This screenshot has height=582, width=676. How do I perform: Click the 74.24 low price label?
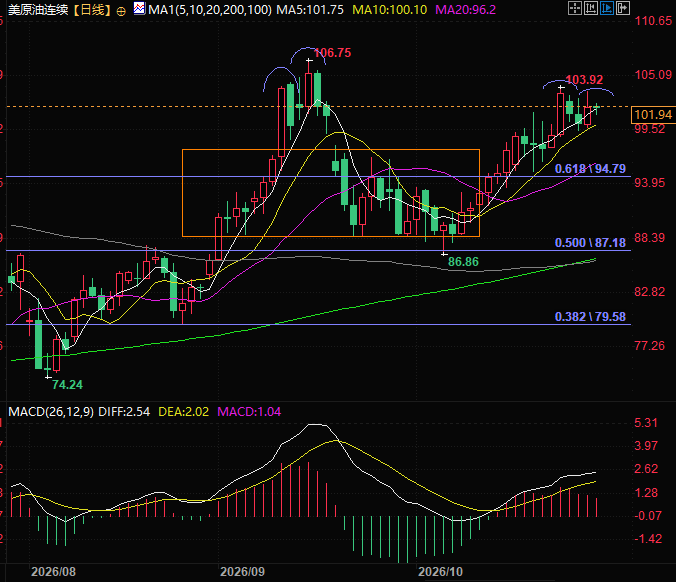point(68,385)
